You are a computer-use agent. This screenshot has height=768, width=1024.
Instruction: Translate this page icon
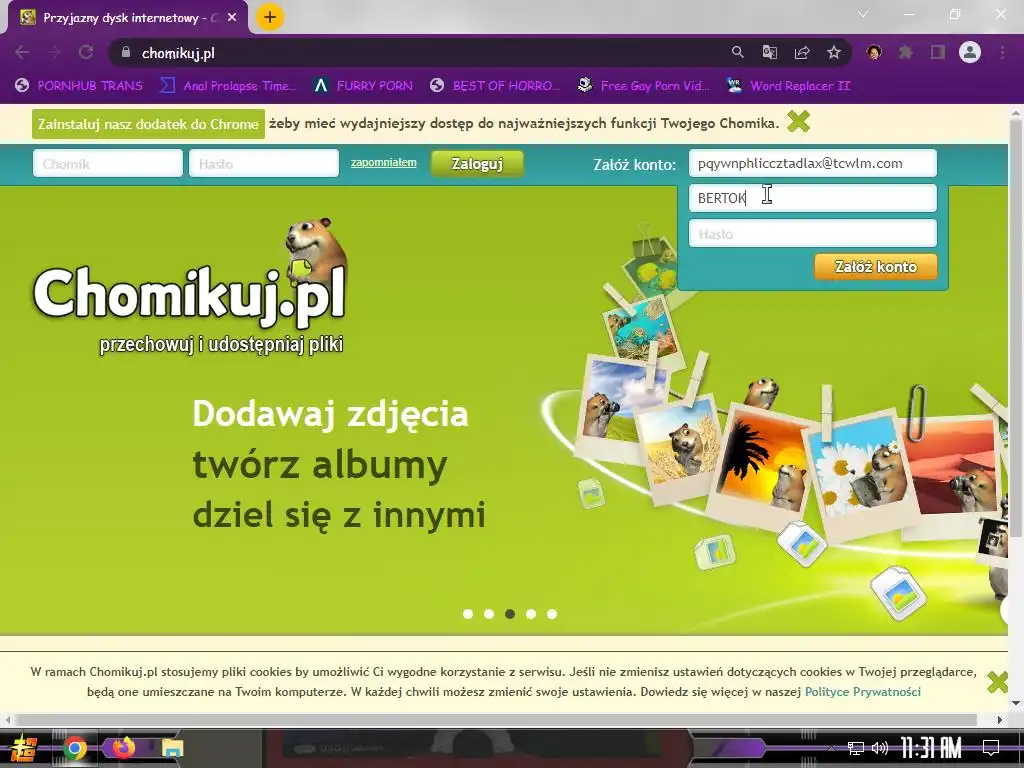(770, 52)
